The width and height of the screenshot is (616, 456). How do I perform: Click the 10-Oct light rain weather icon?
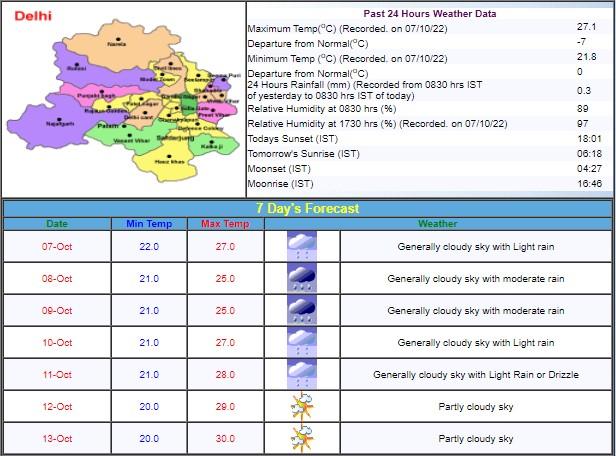[302, 343]
